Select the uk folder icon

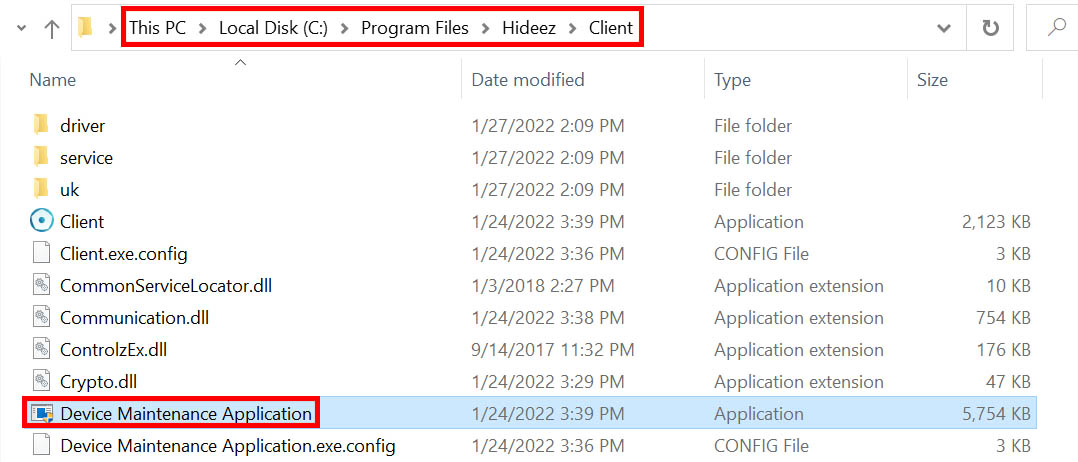click(41, 189)
